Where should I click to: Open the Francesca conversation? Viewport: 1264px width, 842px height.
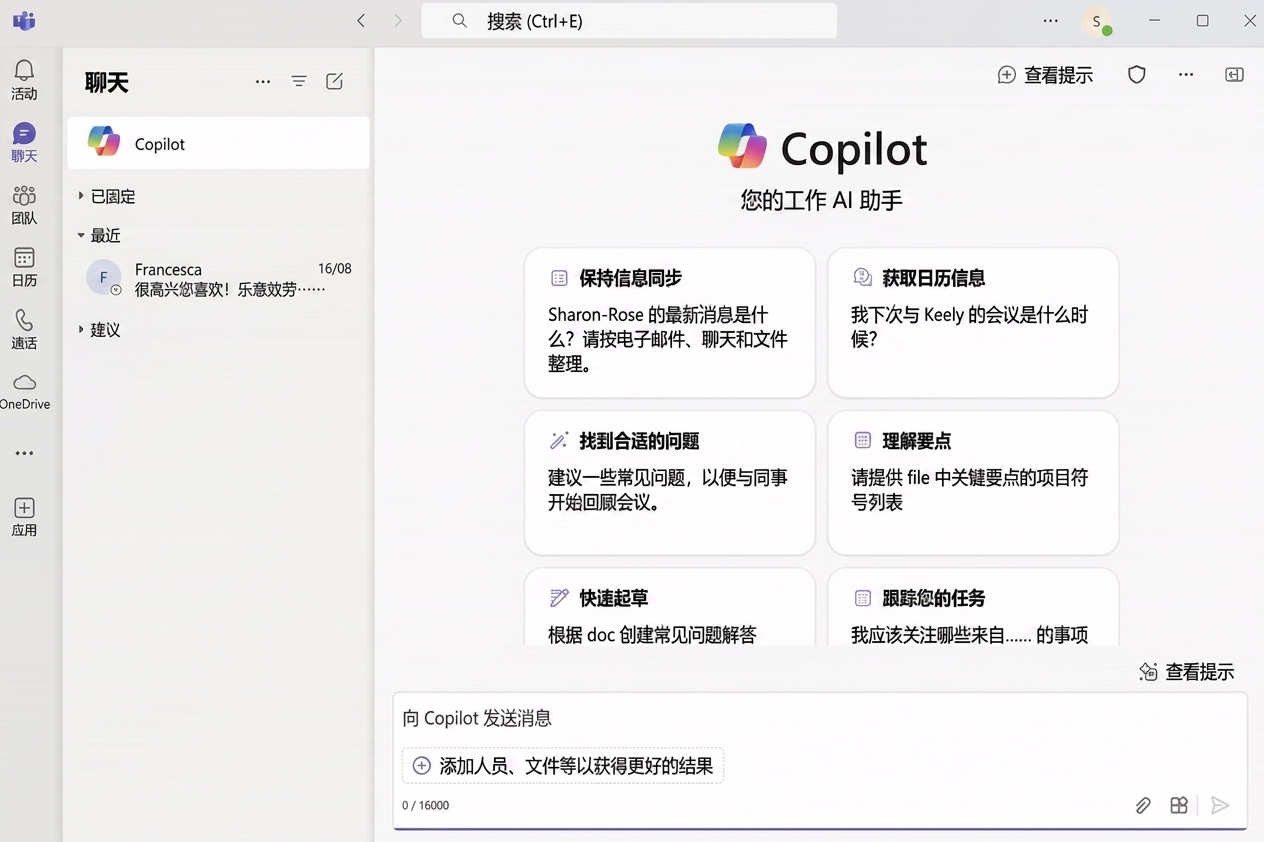[x=218, y=279]
